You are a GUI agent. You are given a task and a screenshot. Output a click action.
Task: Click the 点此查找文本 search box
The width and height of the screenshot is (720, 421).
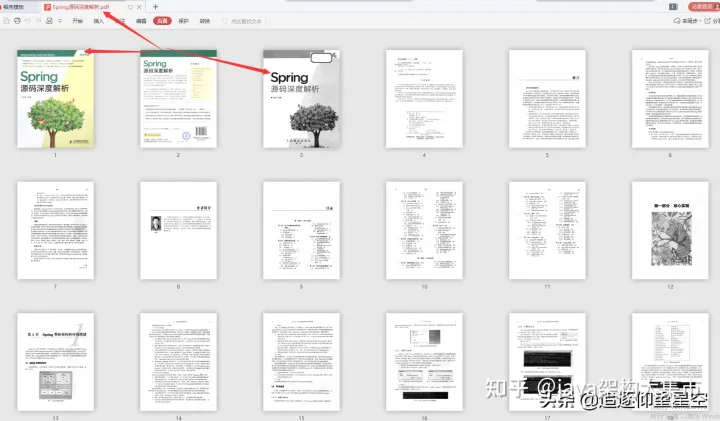243,21
